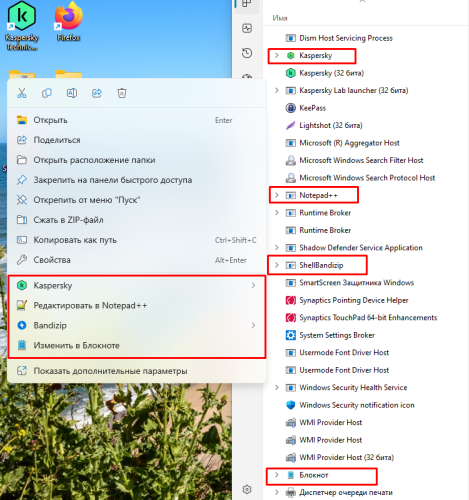Click Synaptics TouchPad 64-bit Enhancements icon

pos(291,317)
